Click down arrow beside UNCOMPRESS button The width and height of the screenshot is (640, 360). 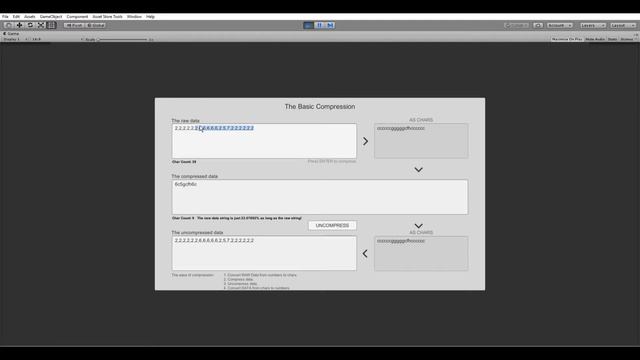click(418, 226)
